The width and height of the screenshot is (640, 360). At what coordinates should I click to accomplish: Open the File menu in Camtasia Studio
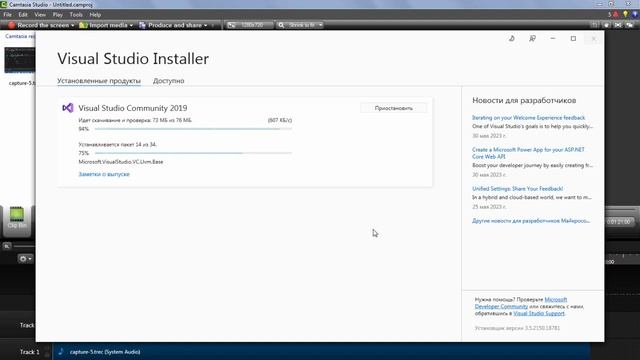click(x=7, y=15)
